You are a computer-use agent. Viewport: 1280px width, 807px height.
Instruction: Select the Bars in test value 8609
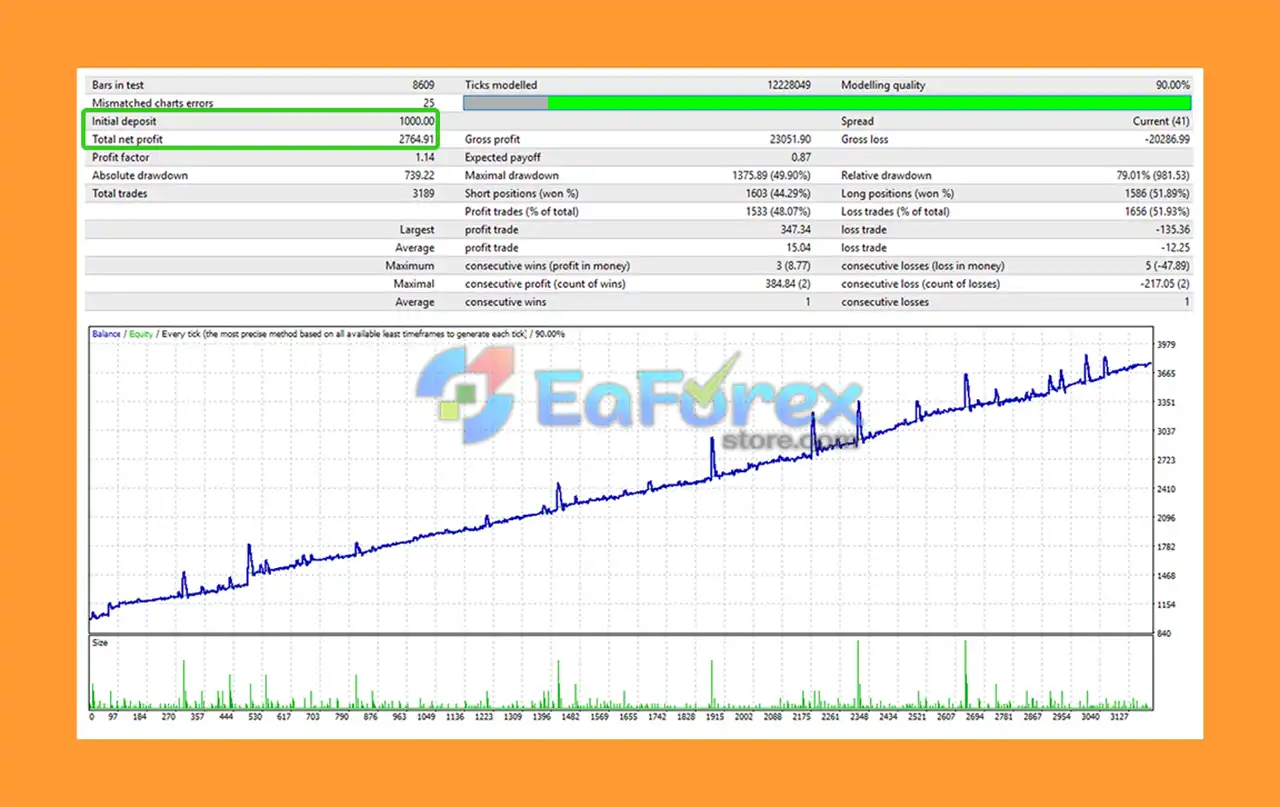(x=422, y=85)
